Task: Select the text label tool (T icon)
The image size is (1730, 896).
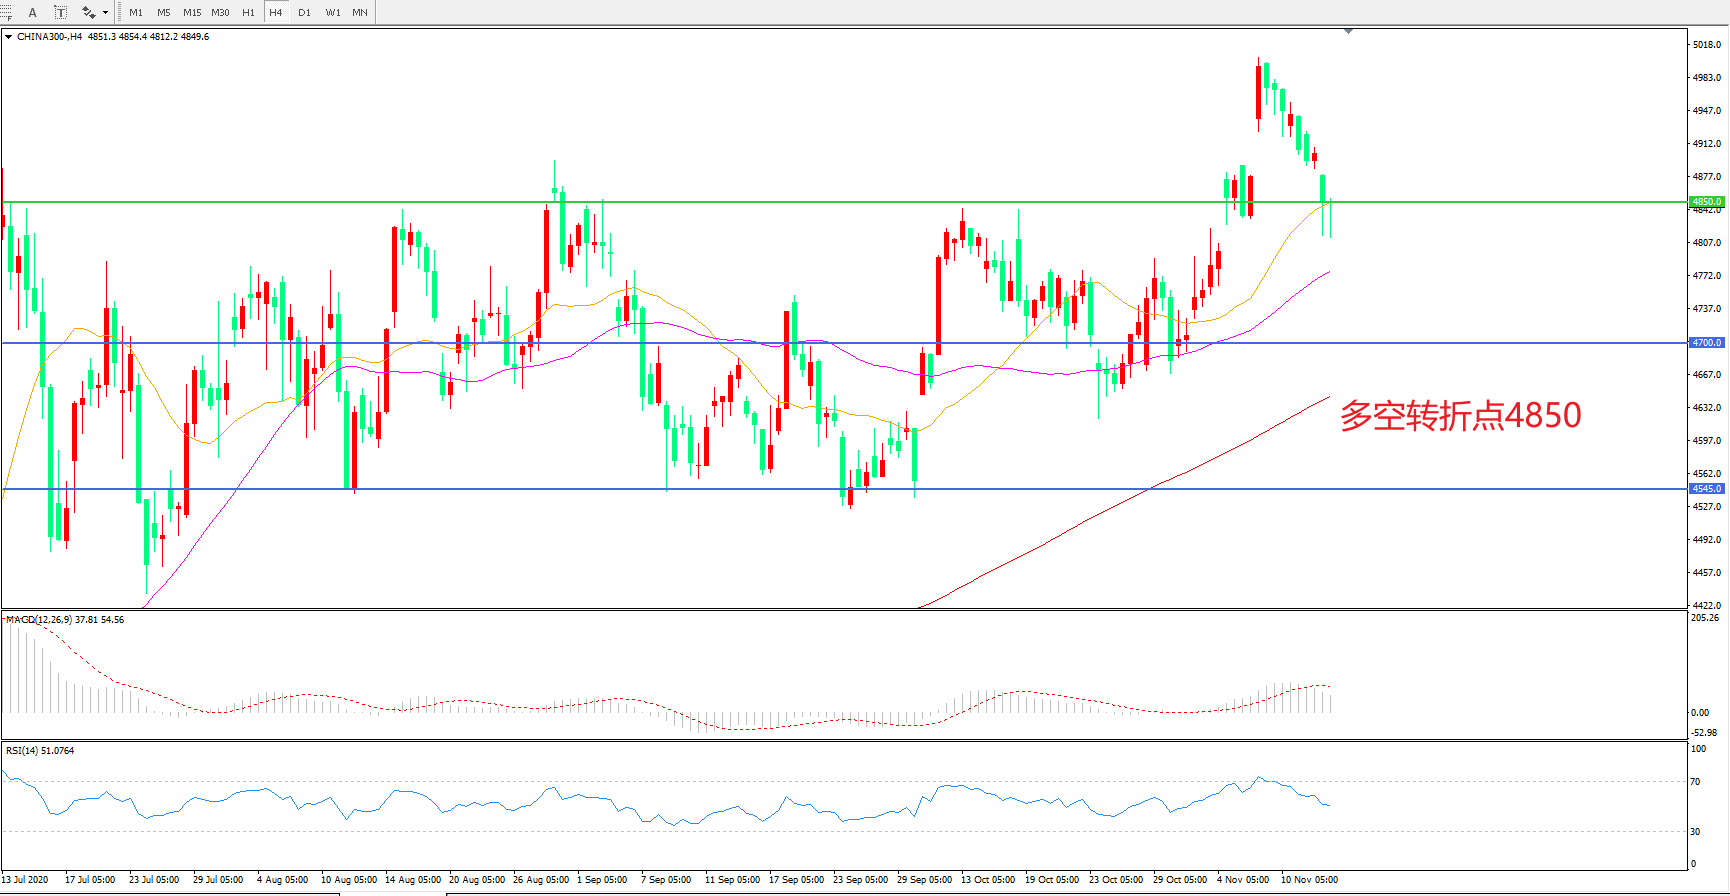Action: (60, 12)
